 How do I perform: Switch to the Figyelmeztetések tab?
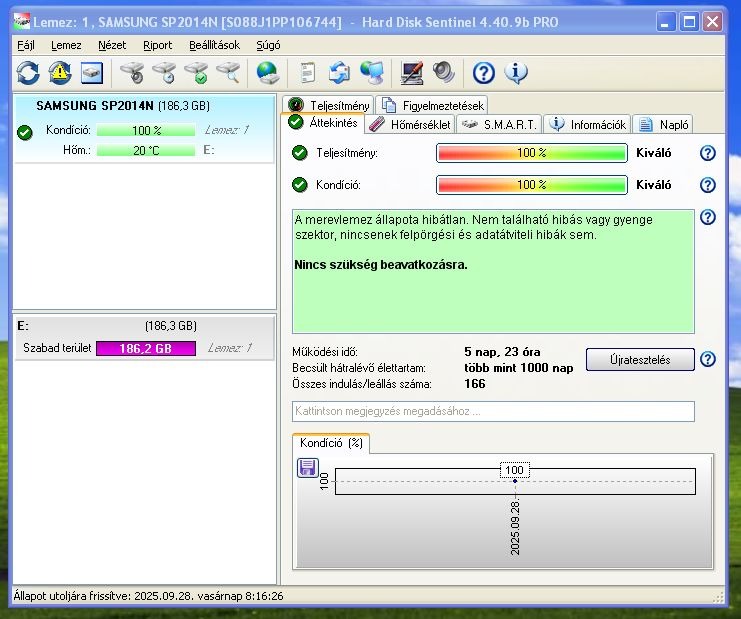(x=432, y=105)
